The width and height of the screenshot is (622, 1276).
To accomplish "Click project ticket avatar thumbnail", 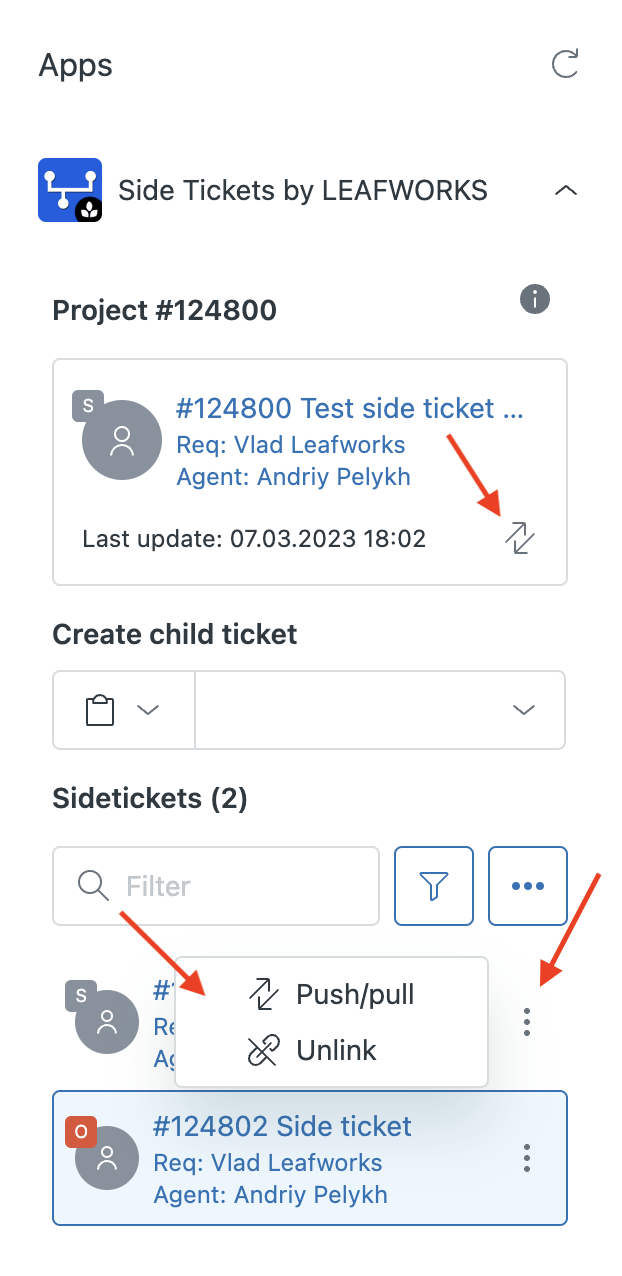I will click(x=121, y=440).
